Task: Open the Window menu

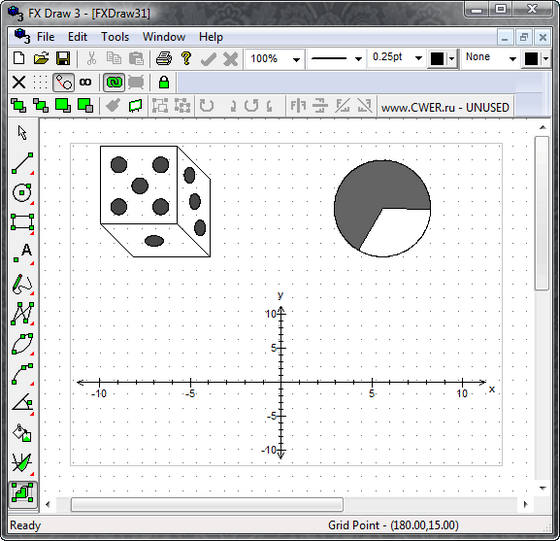Action: point(164,37)
